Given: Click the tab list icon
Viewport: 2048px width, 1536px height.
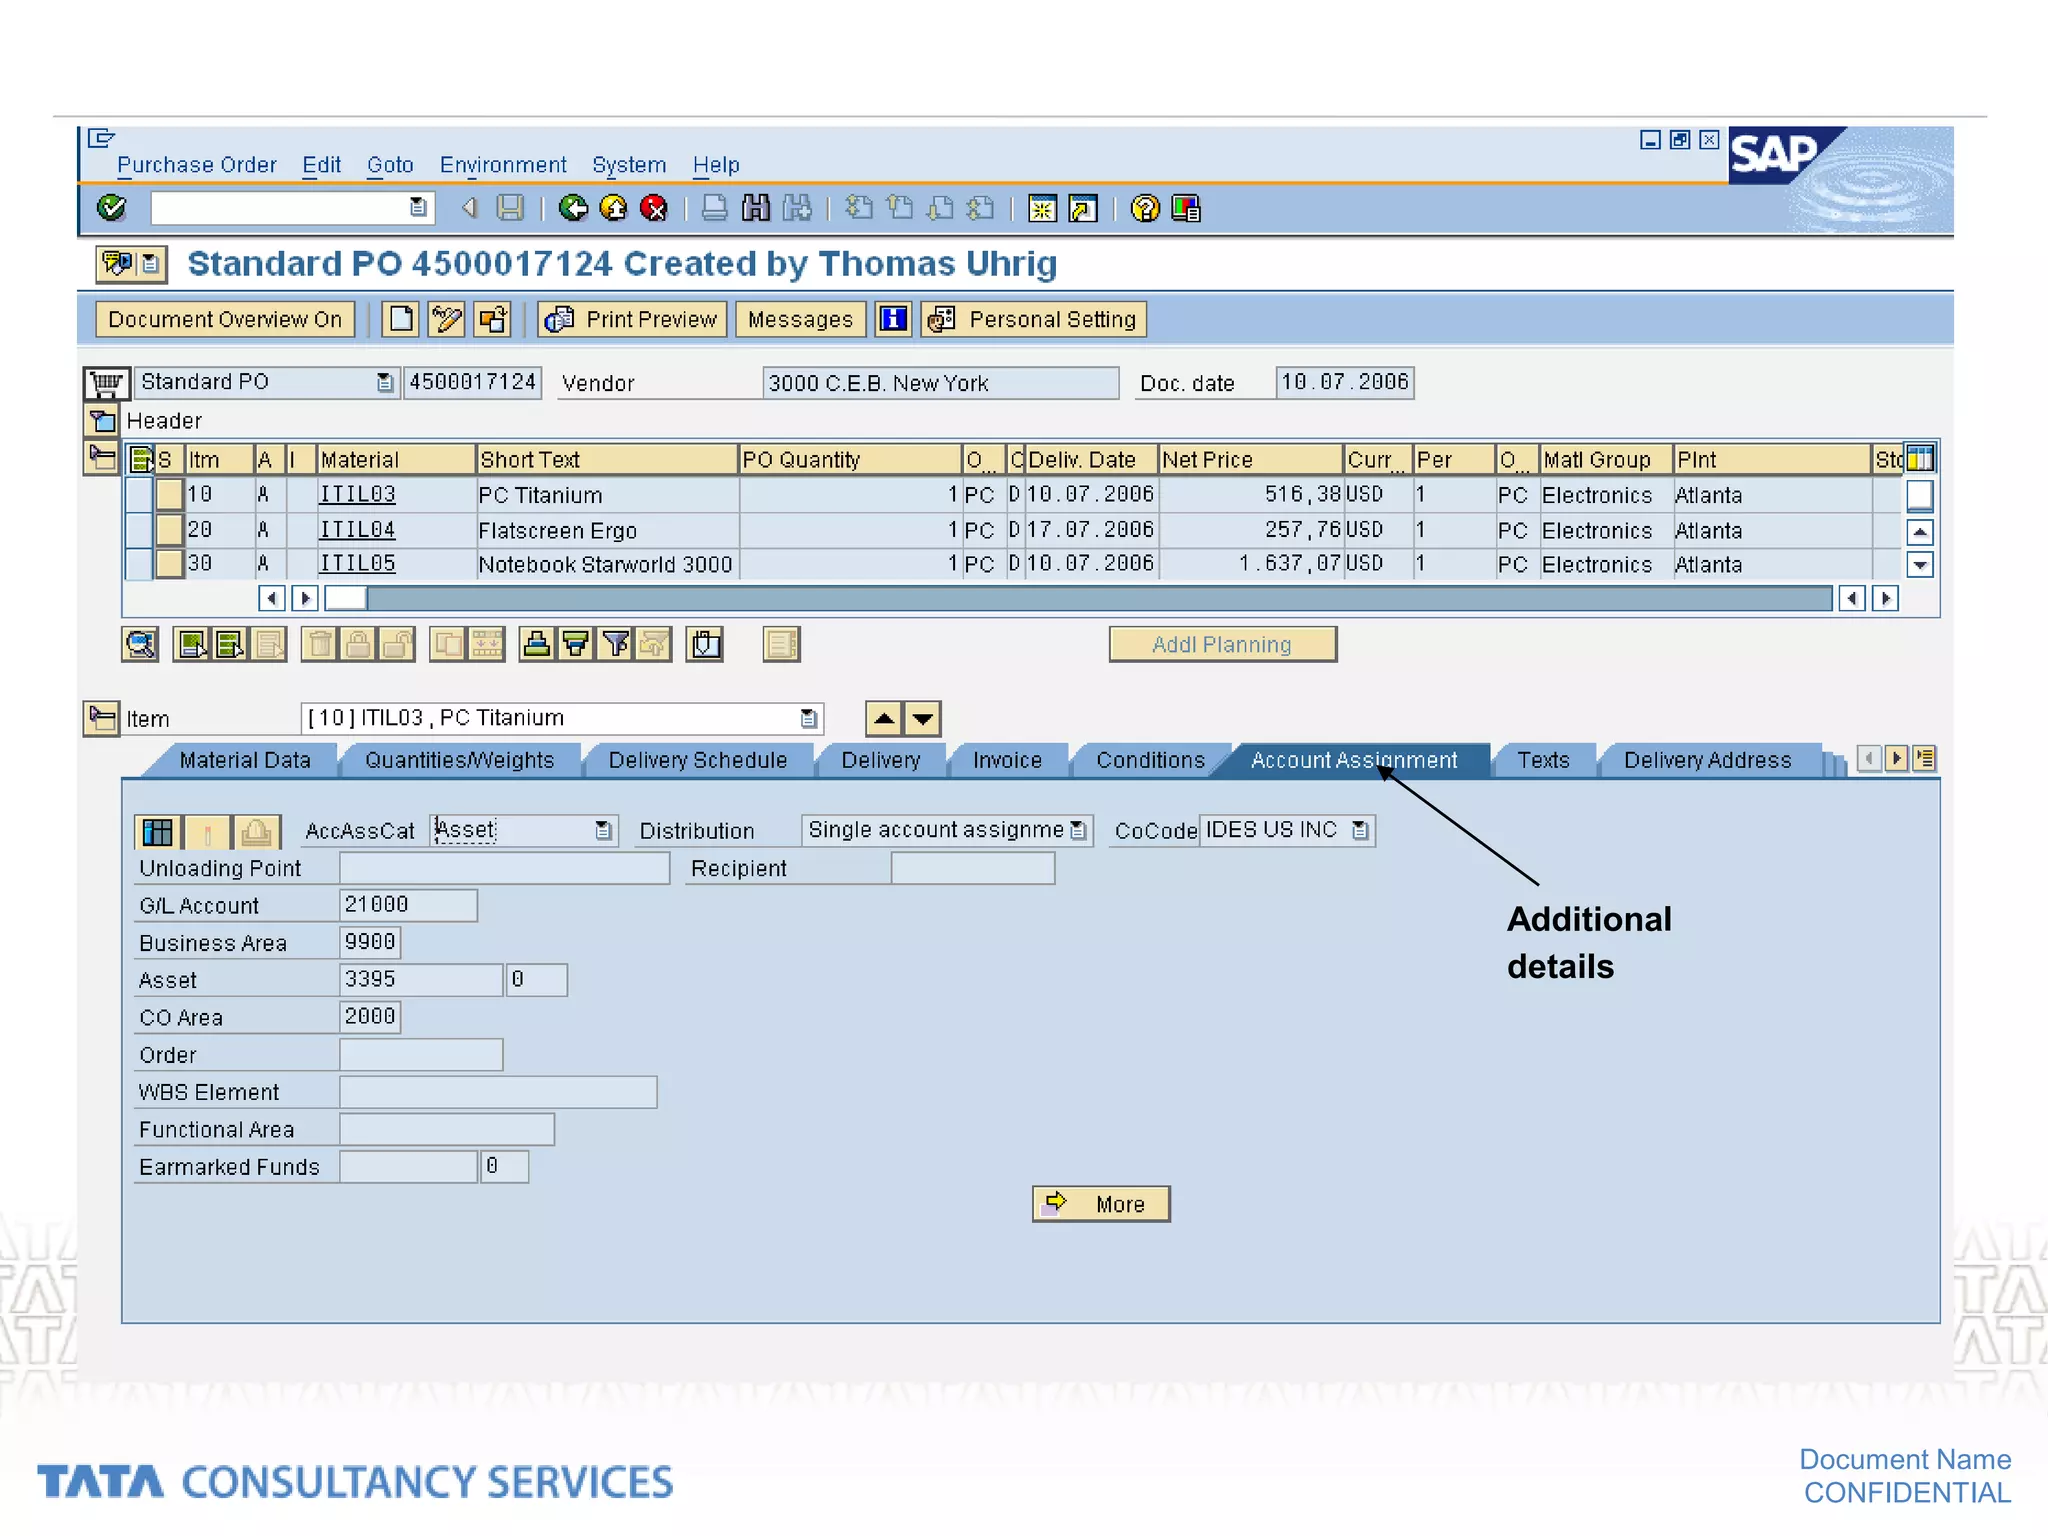Looking at the screenshot, I should click(x=1924, y=759).
